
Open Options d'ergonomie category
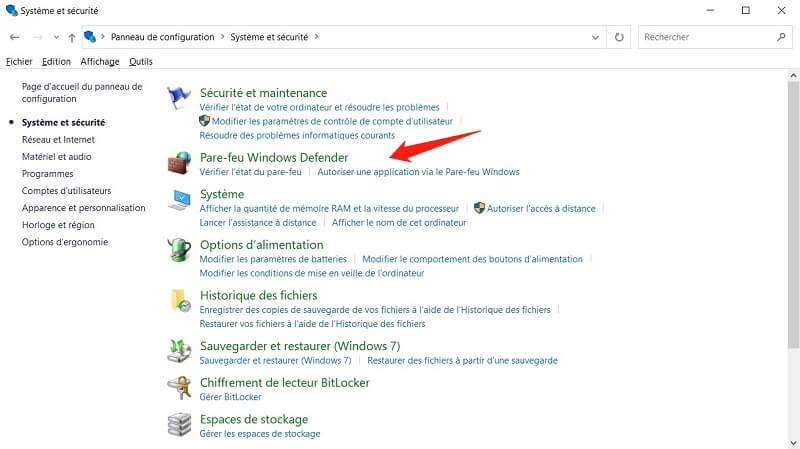(65, 242)
